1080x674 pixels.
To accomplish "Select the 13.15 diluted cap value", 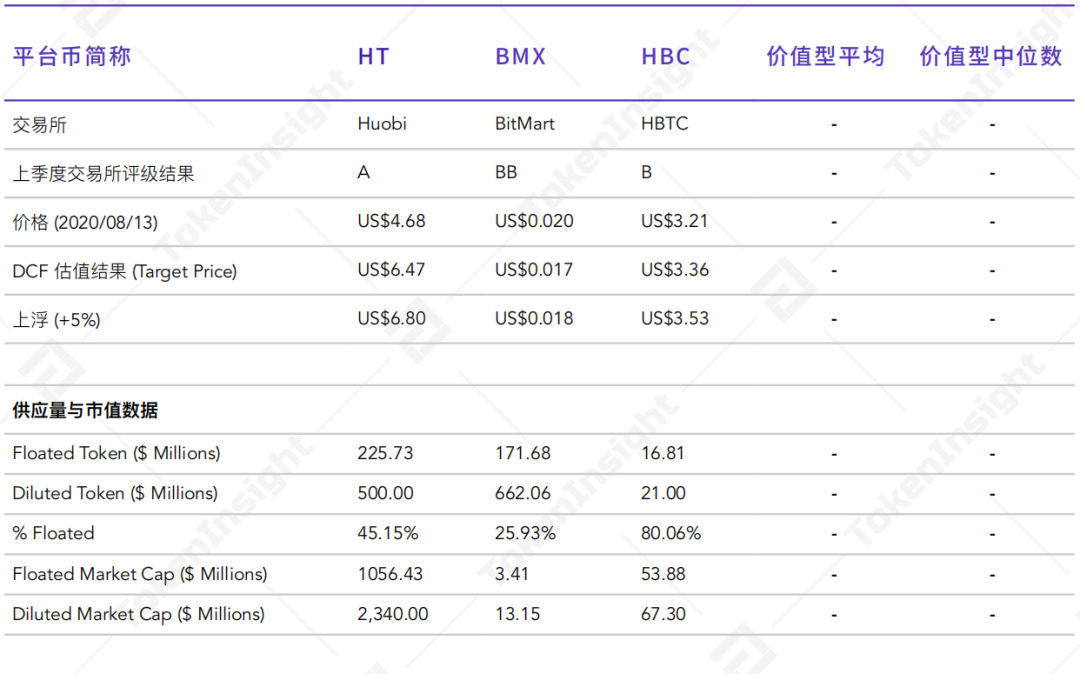I will 517,614.
